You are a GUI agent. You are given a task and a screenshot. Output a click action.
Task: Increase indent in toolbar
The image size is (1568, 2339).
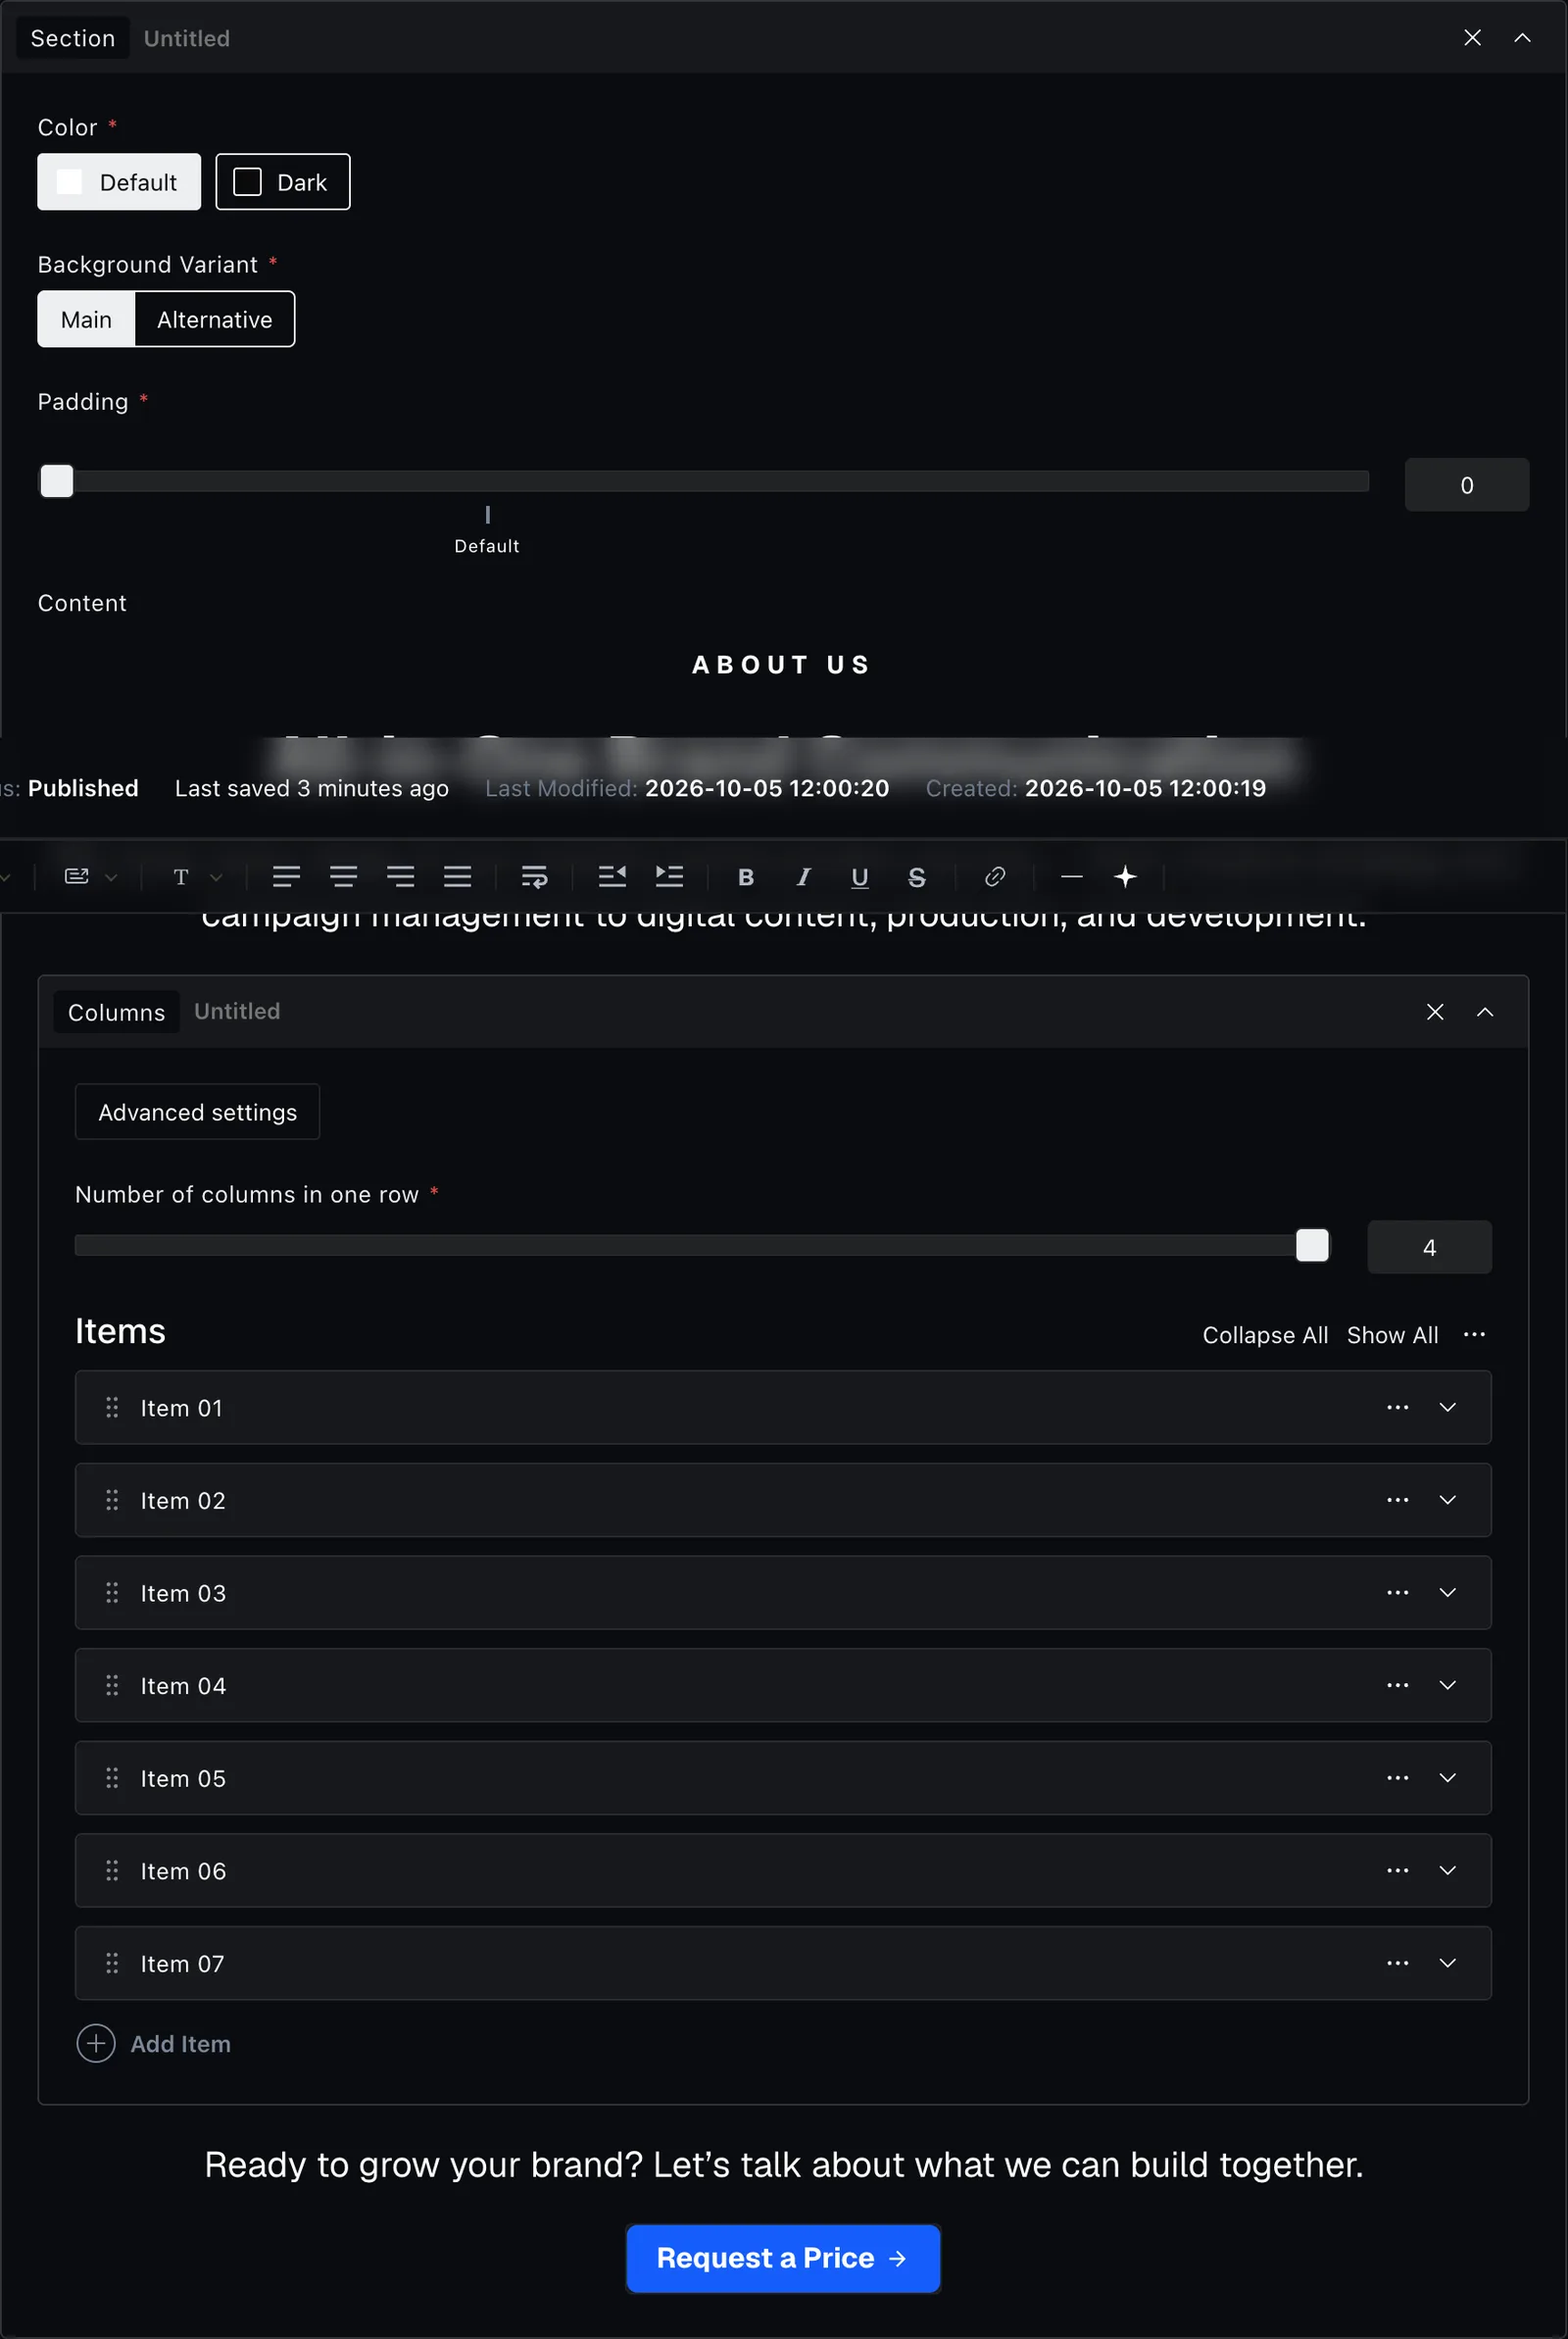pyautogui.click(x=669, y=877)
